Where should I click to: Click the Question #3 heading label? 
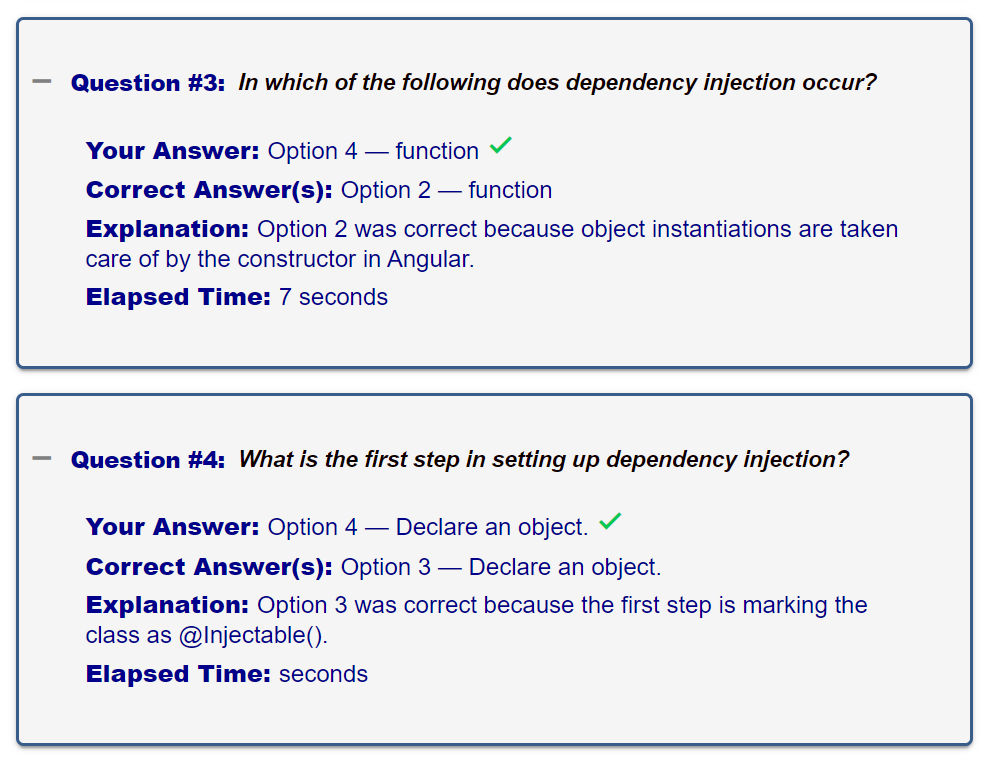click(x=148, y=82)
